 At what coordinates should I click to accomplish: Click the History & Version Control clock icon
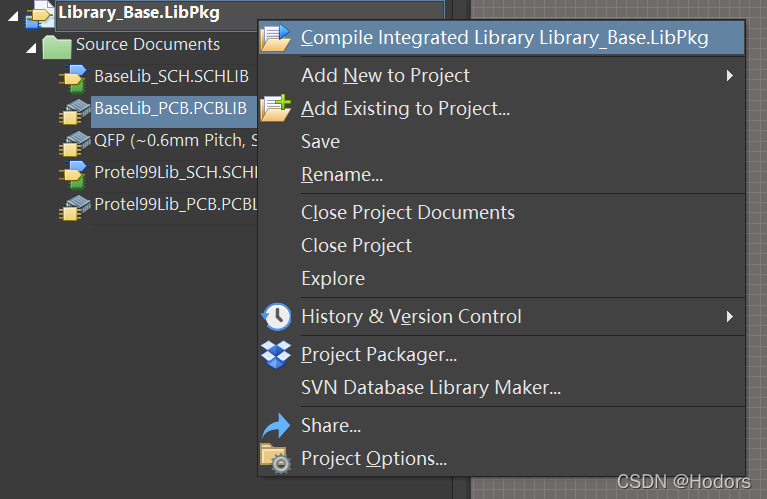point(276,317)
